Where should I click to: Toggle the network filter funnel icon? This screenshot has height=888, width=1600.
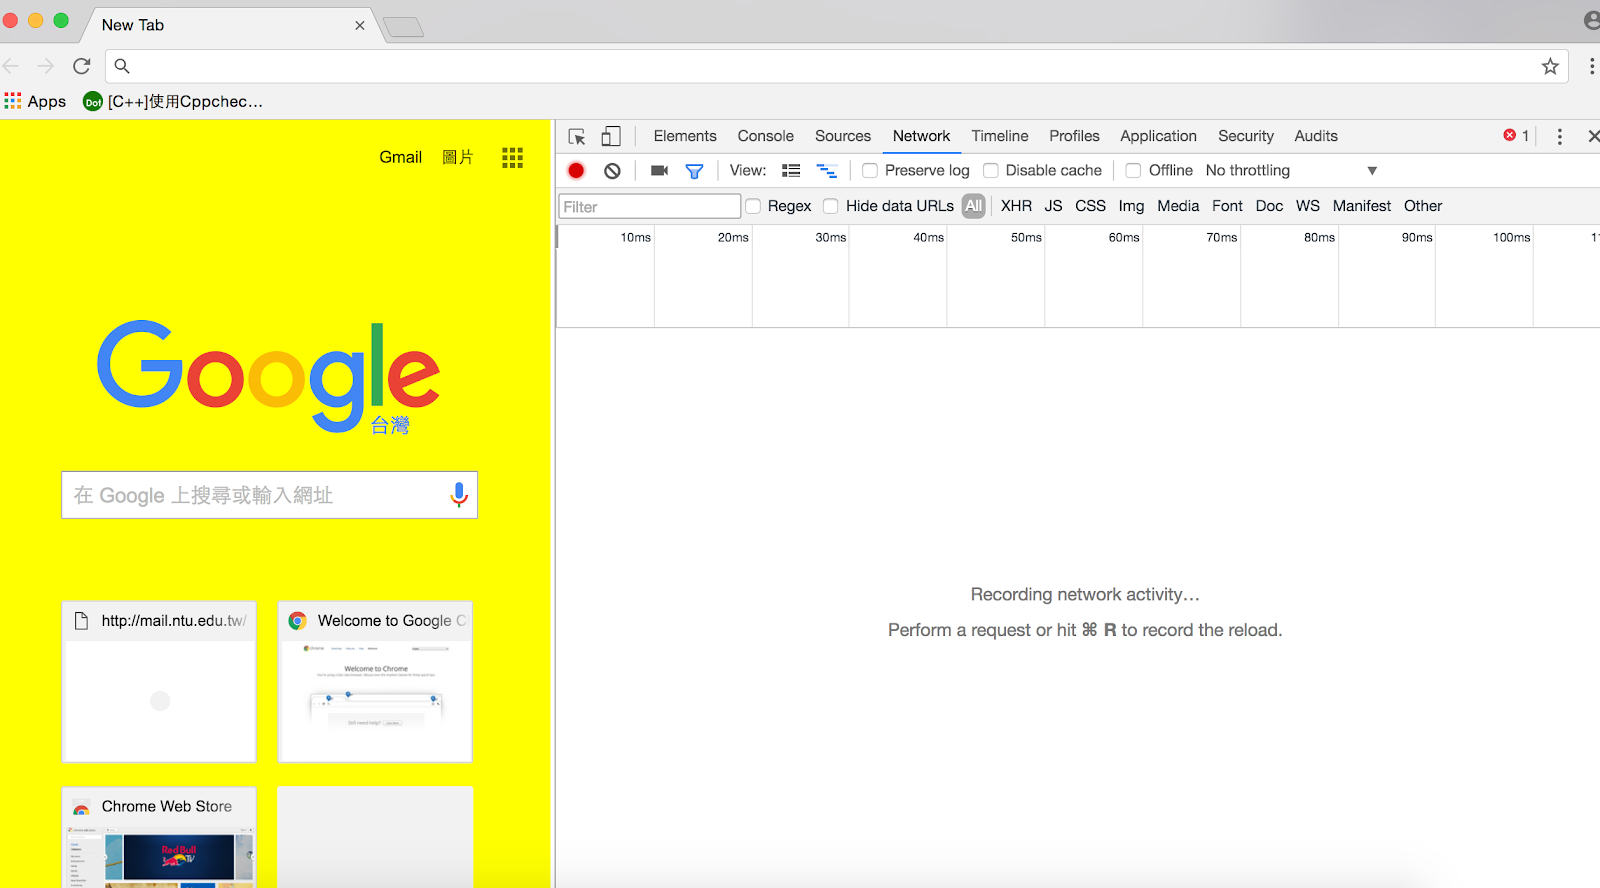click(694, 171)
